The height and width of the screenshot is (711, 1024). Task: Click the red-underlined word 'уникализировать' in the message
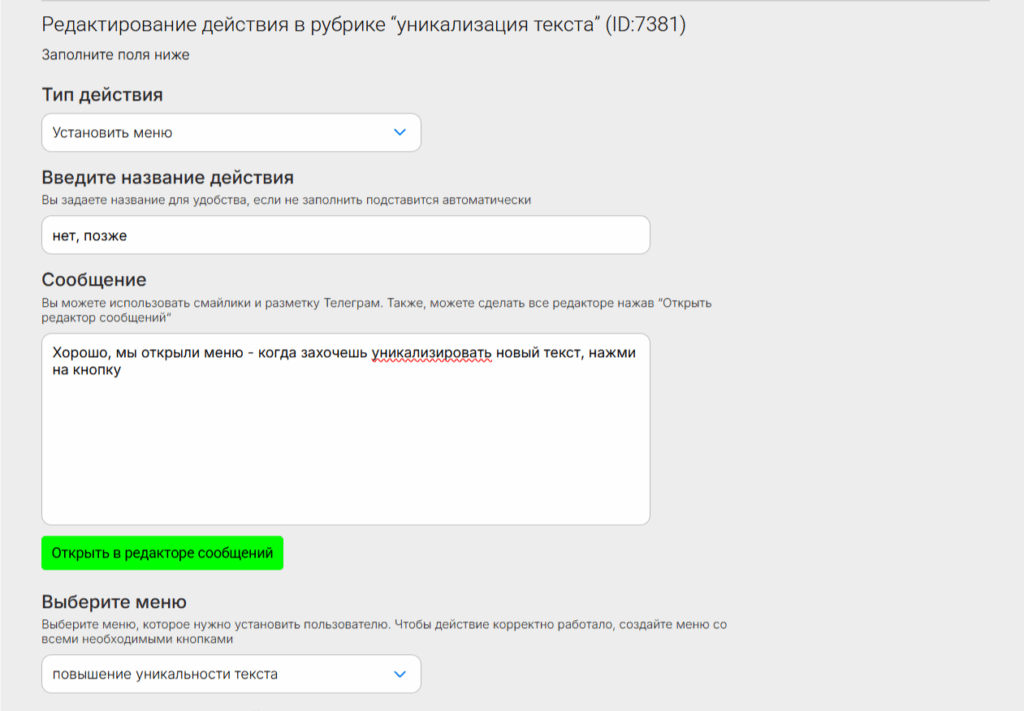[x=431, y=354]
